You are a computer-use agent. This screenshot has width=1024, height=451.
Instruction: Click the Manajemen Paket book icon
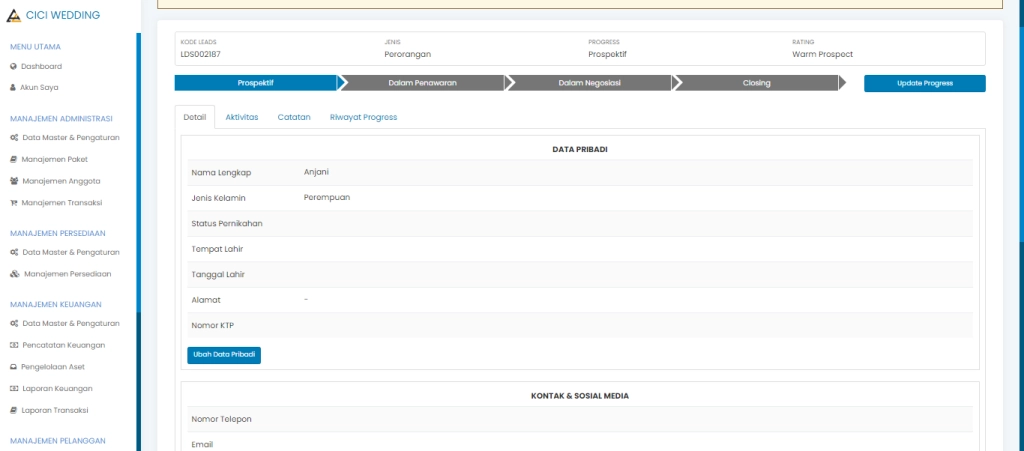coord(14,159)
